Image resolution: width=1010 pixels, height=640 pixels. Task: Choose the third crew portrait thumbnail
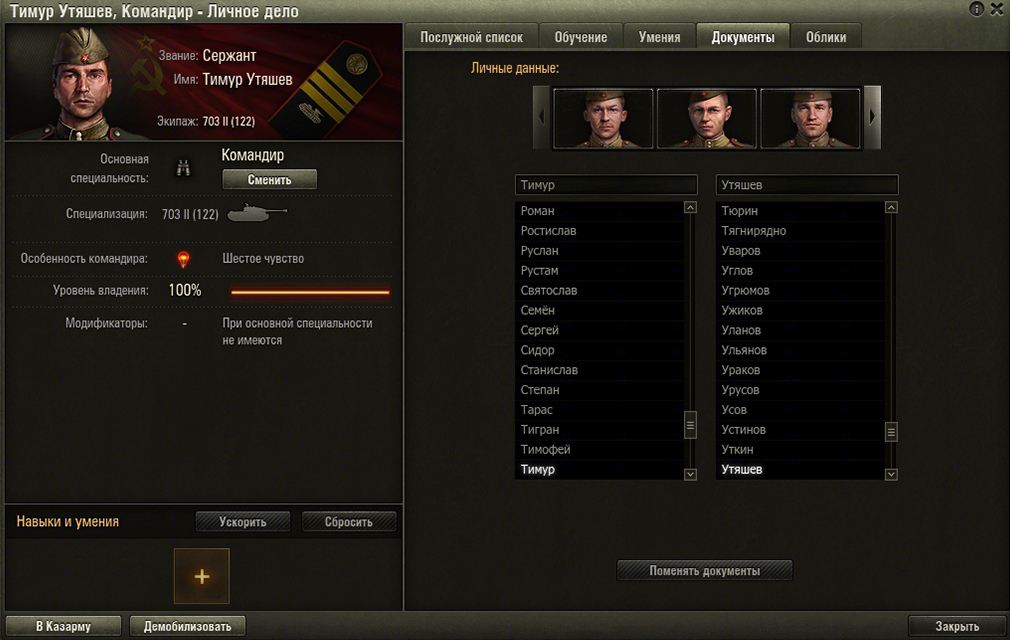[x=810, y=118]
